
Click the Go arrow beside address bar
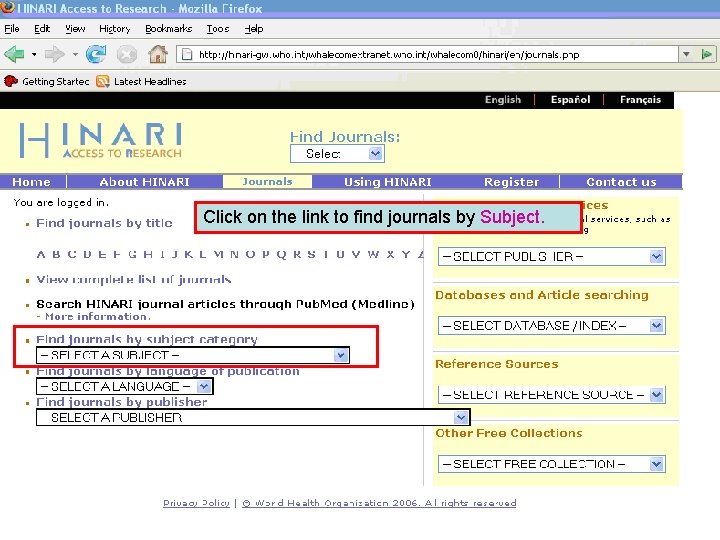707,55
